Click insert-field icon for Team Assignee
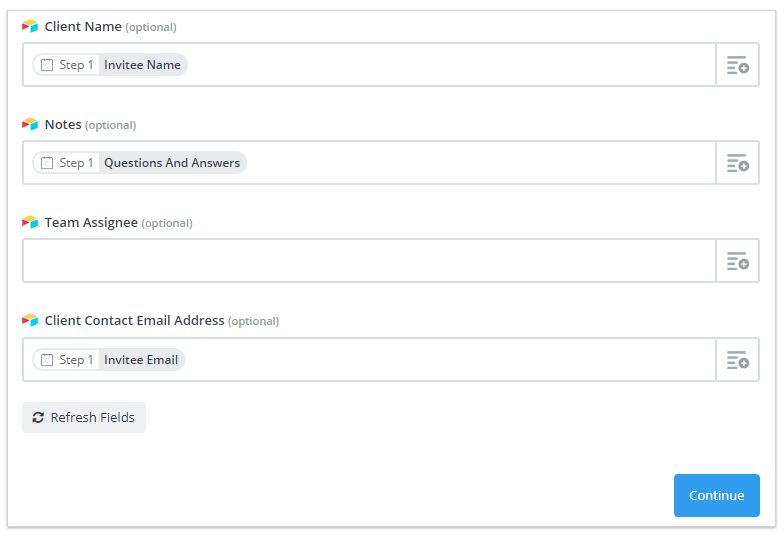The height and width of the screenshot is (537, 784). point(737,261)
